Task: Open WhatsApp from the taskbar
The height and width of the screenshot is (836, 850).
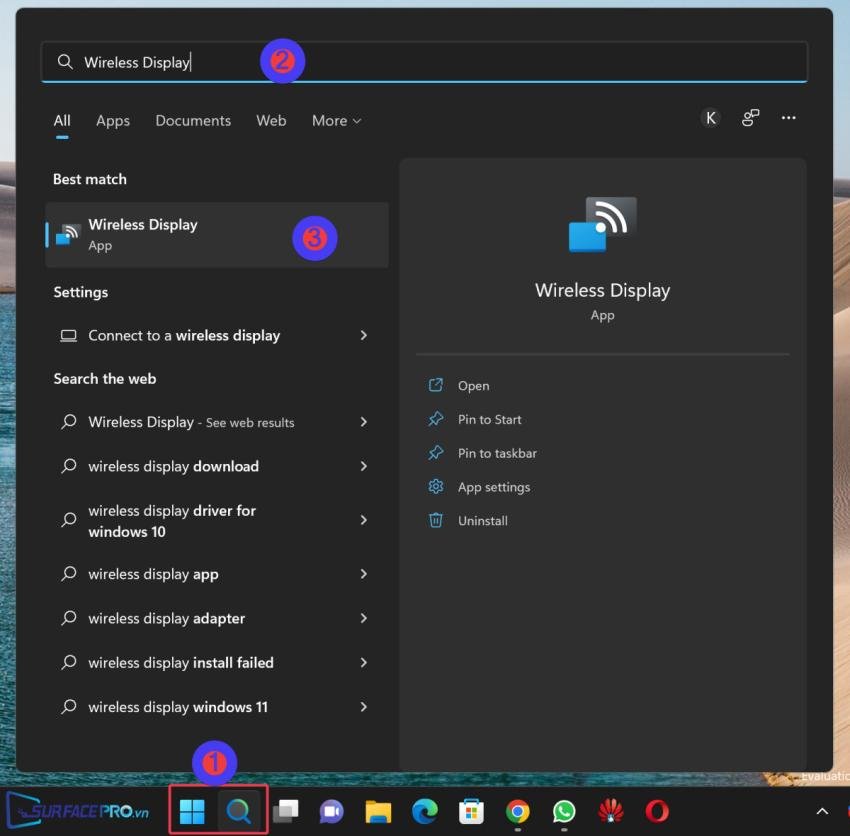Action: 563,811
